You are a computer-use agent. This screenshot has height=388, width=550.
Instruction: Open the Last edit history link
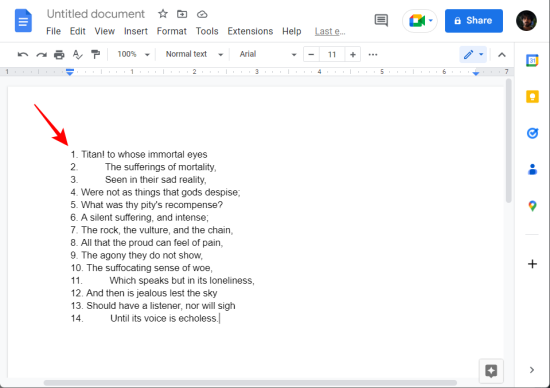tap(330, 32)
